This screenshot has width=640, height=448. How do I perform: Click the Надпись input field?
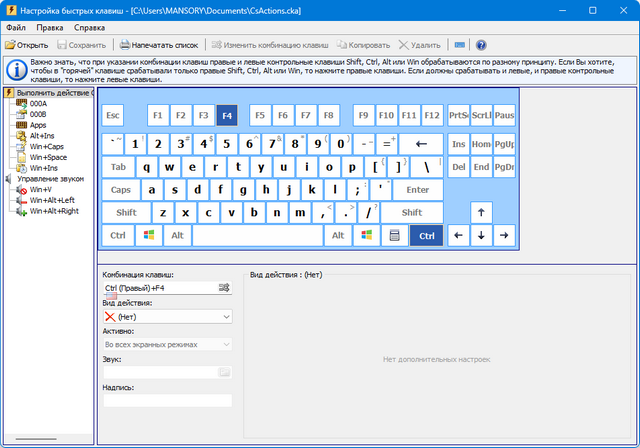click(x=168, y=400)
